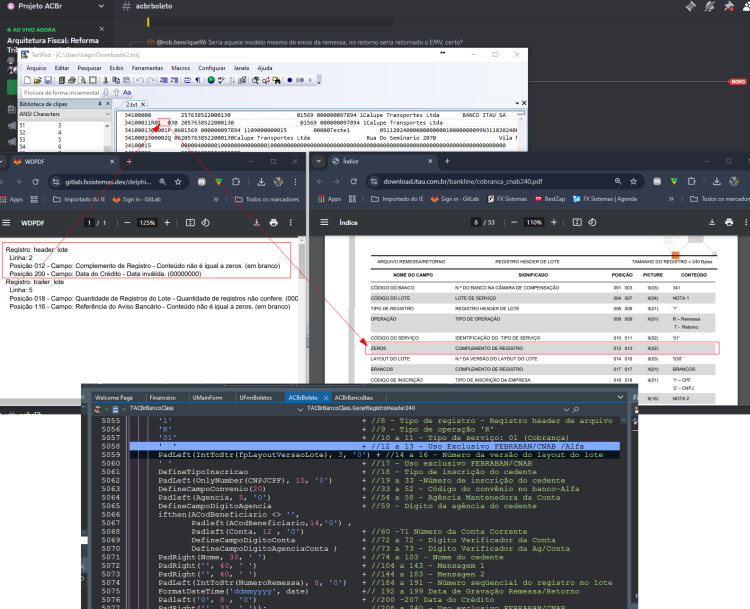Viewport: 750px width, 609px height.
Task: Open TextPad document list dropdown arrow
Action: point(517,103)
